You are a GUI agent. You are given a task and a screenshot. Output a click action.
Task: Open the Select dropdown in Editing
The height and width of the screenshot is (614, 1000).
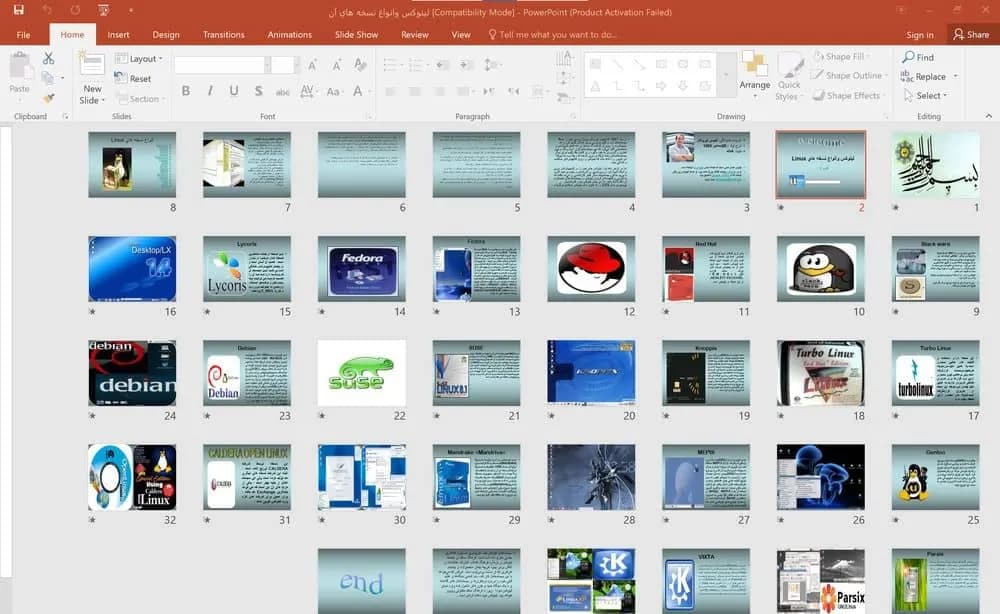click(926, 96)
